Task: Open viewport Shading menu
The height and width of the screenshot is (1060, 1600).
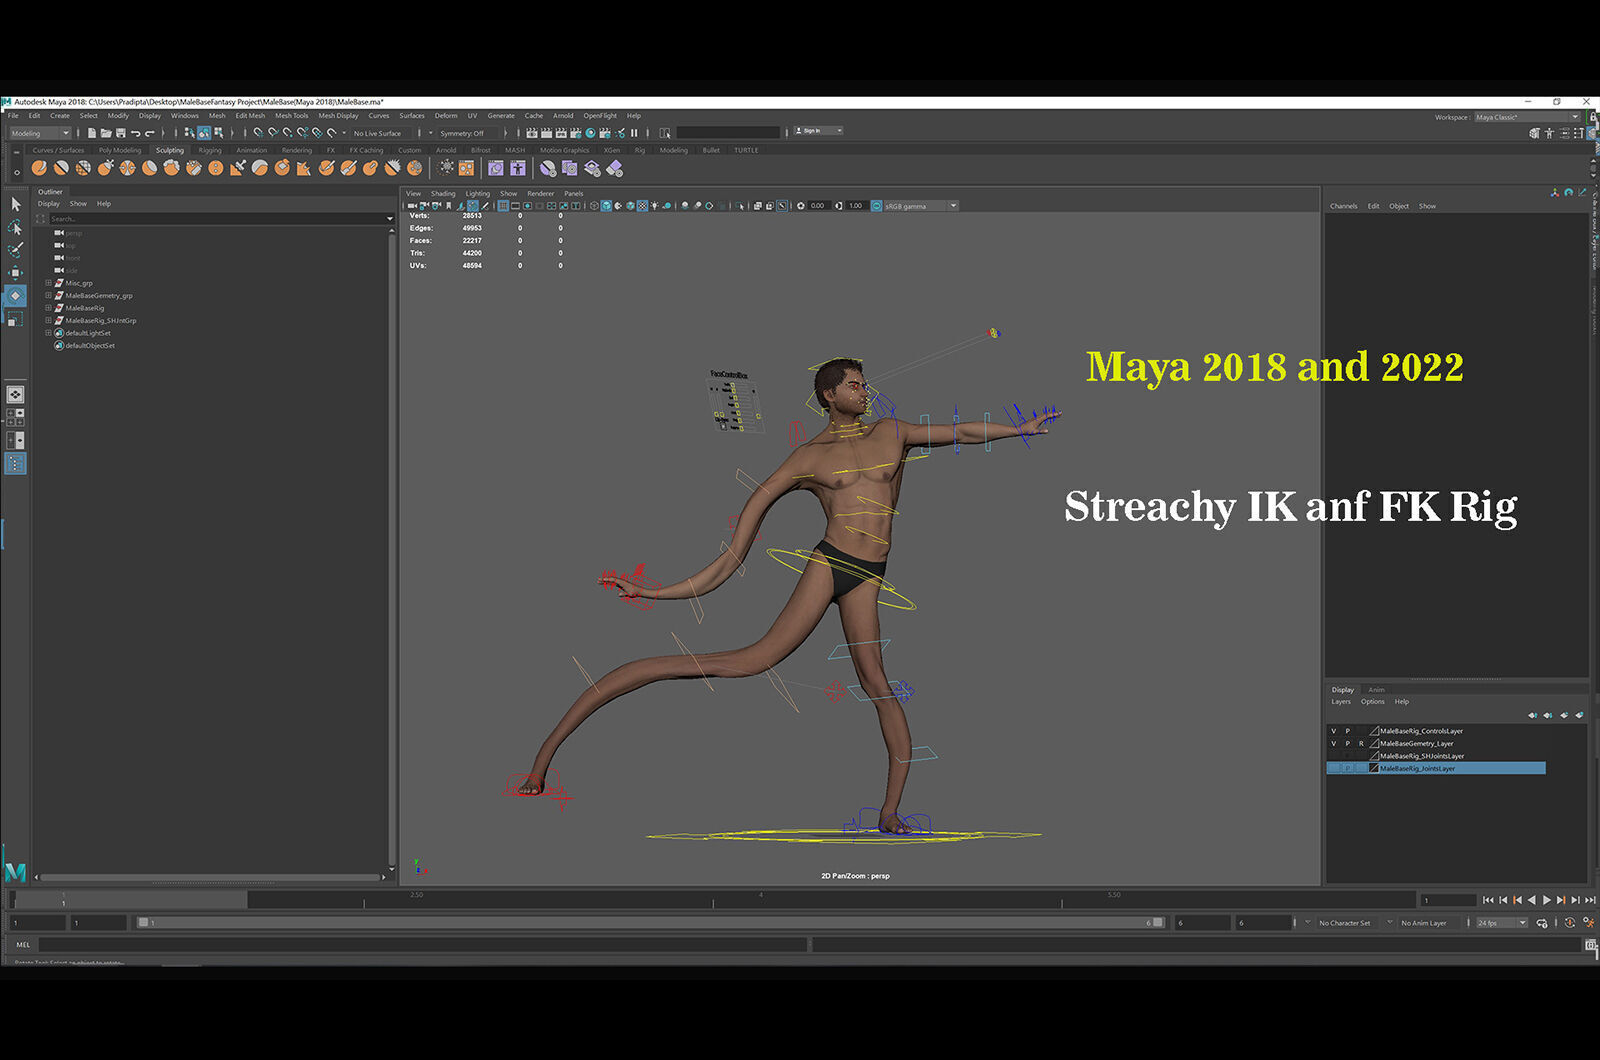Action: coord(443,194)
